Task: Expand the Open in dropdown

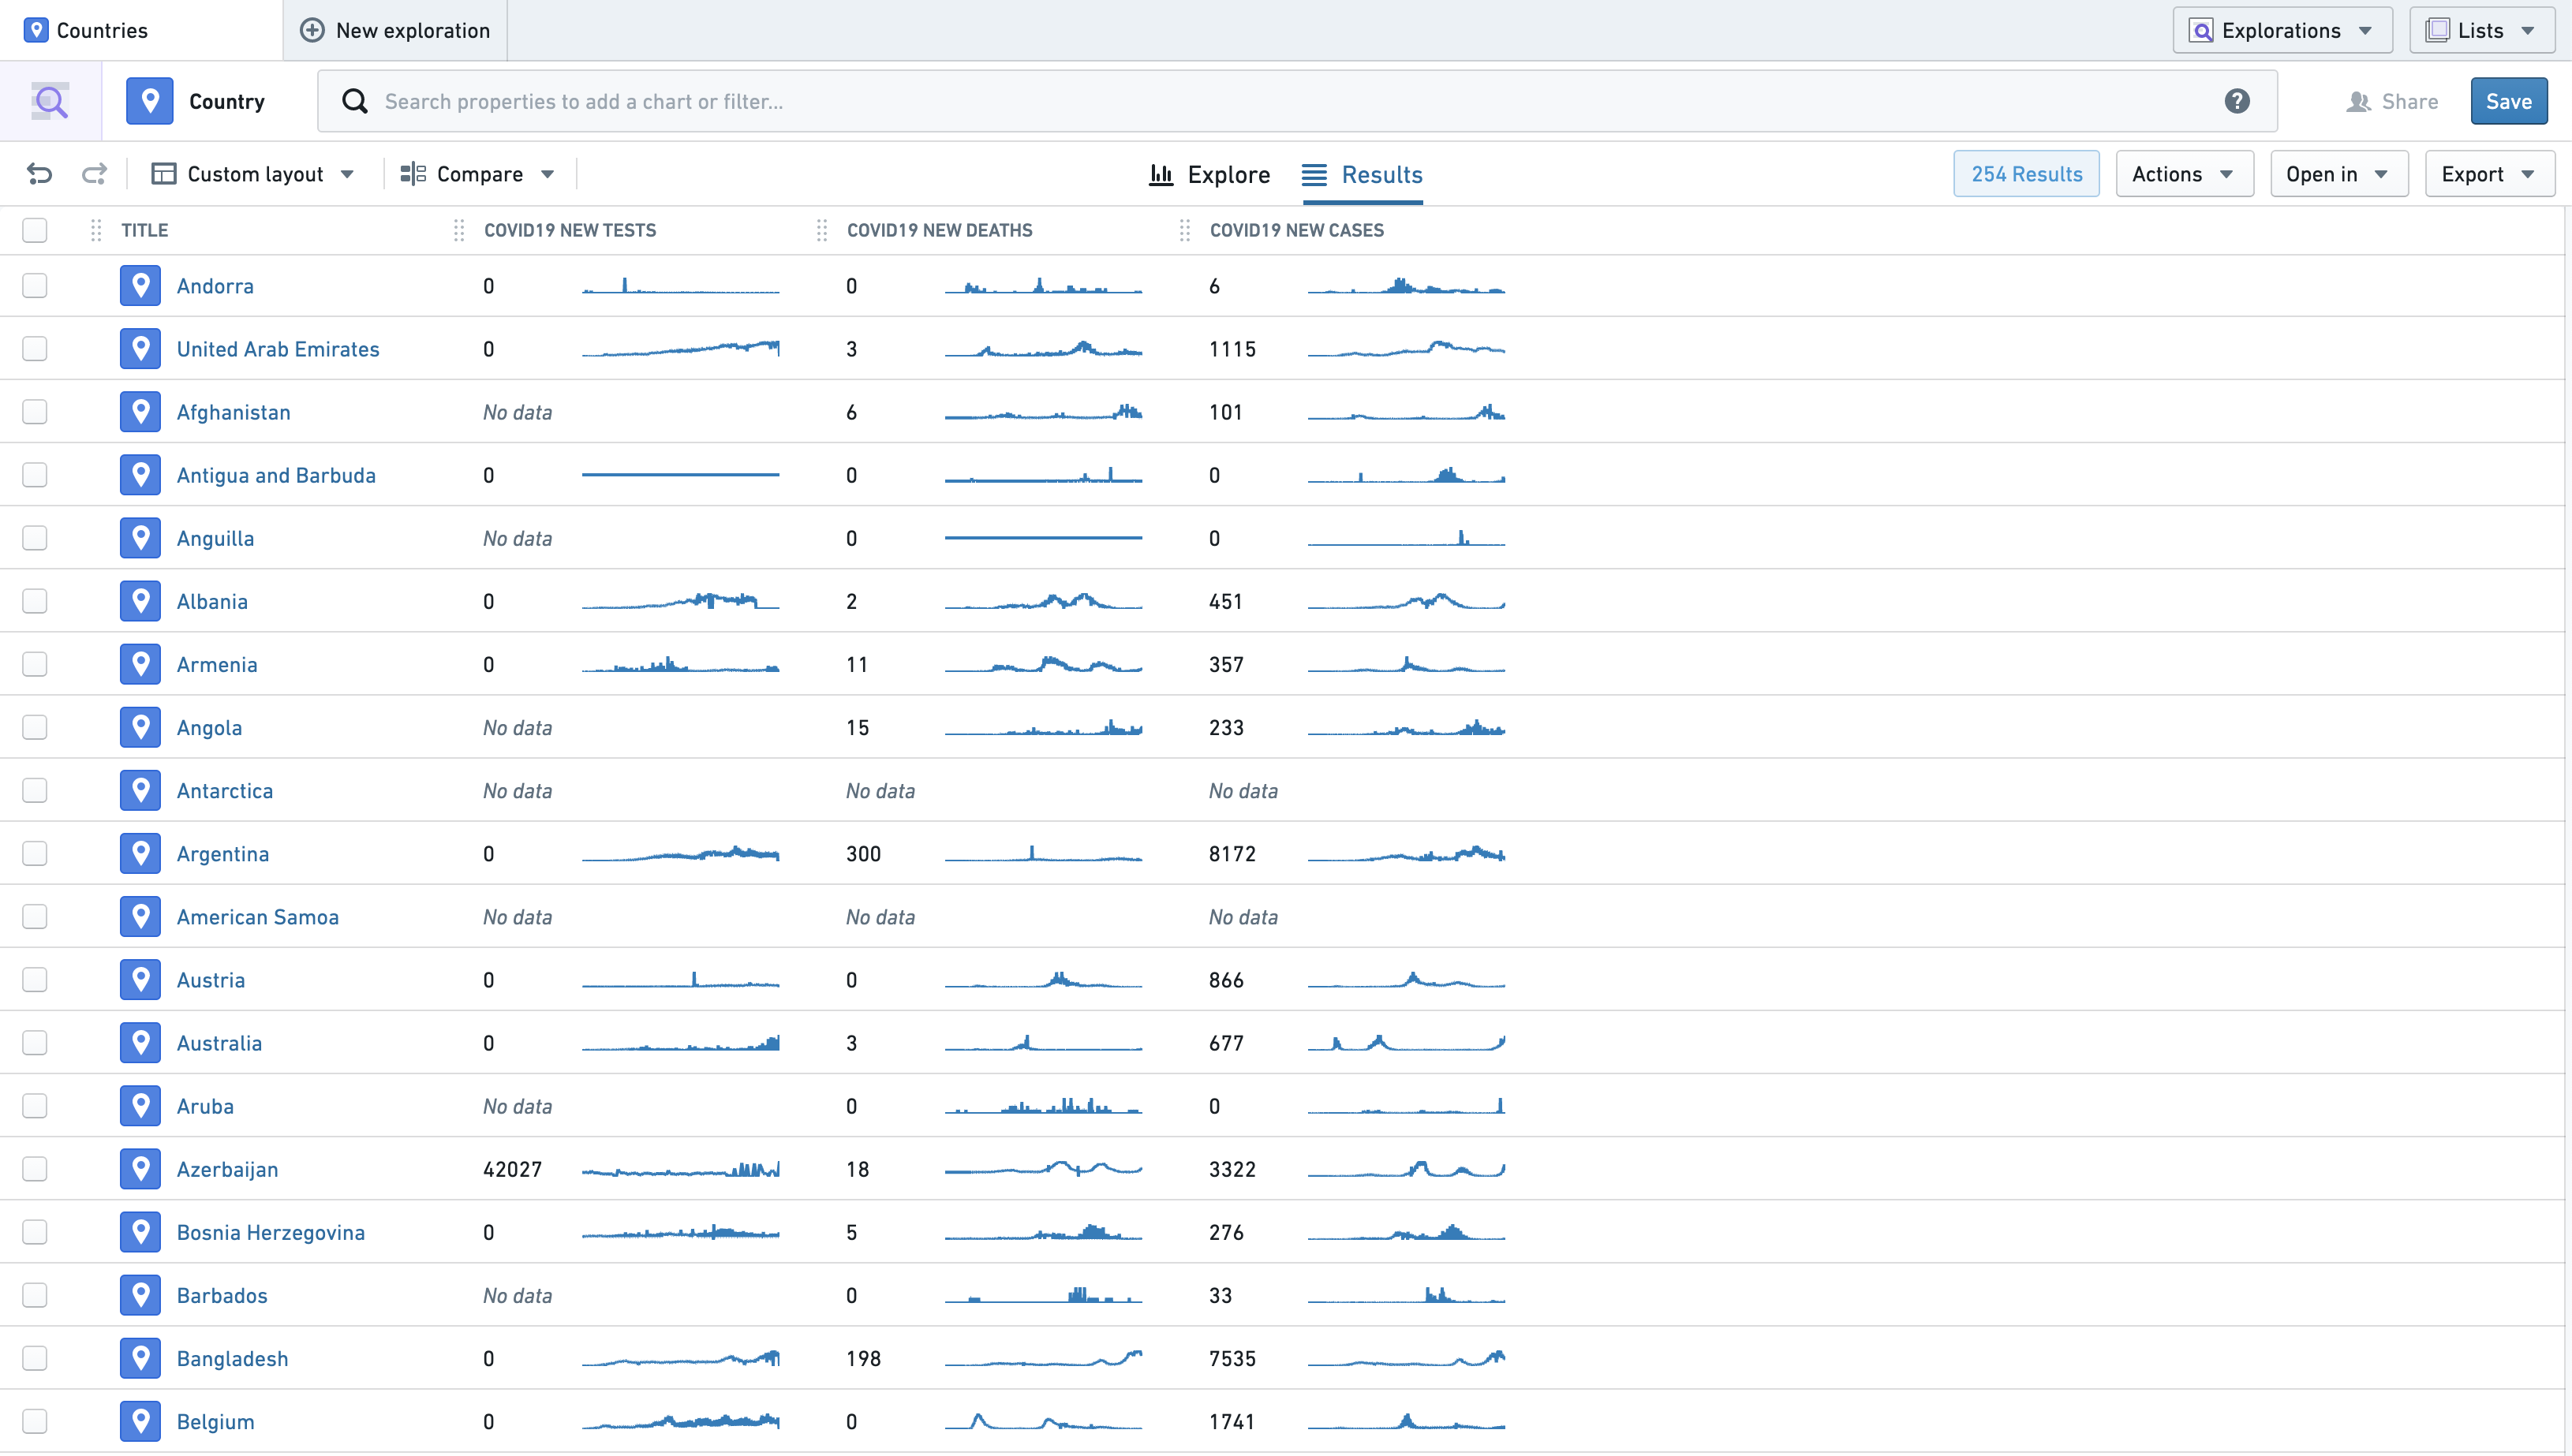Action: [x=2338, y=174]
